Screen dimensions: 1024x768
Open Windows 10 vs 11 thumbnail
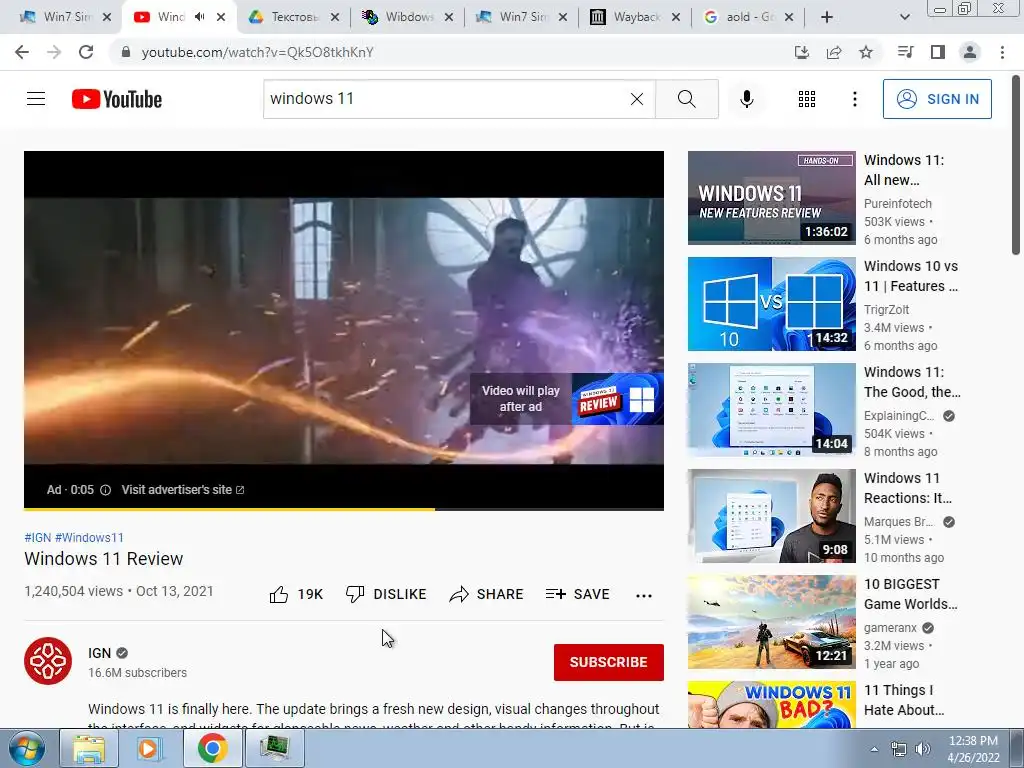pos(771,304)
